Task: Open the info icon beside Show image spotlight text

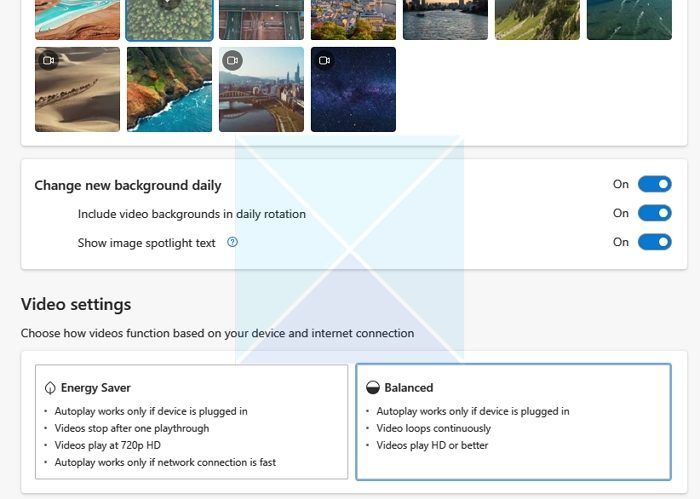Action: coord(233,242)
